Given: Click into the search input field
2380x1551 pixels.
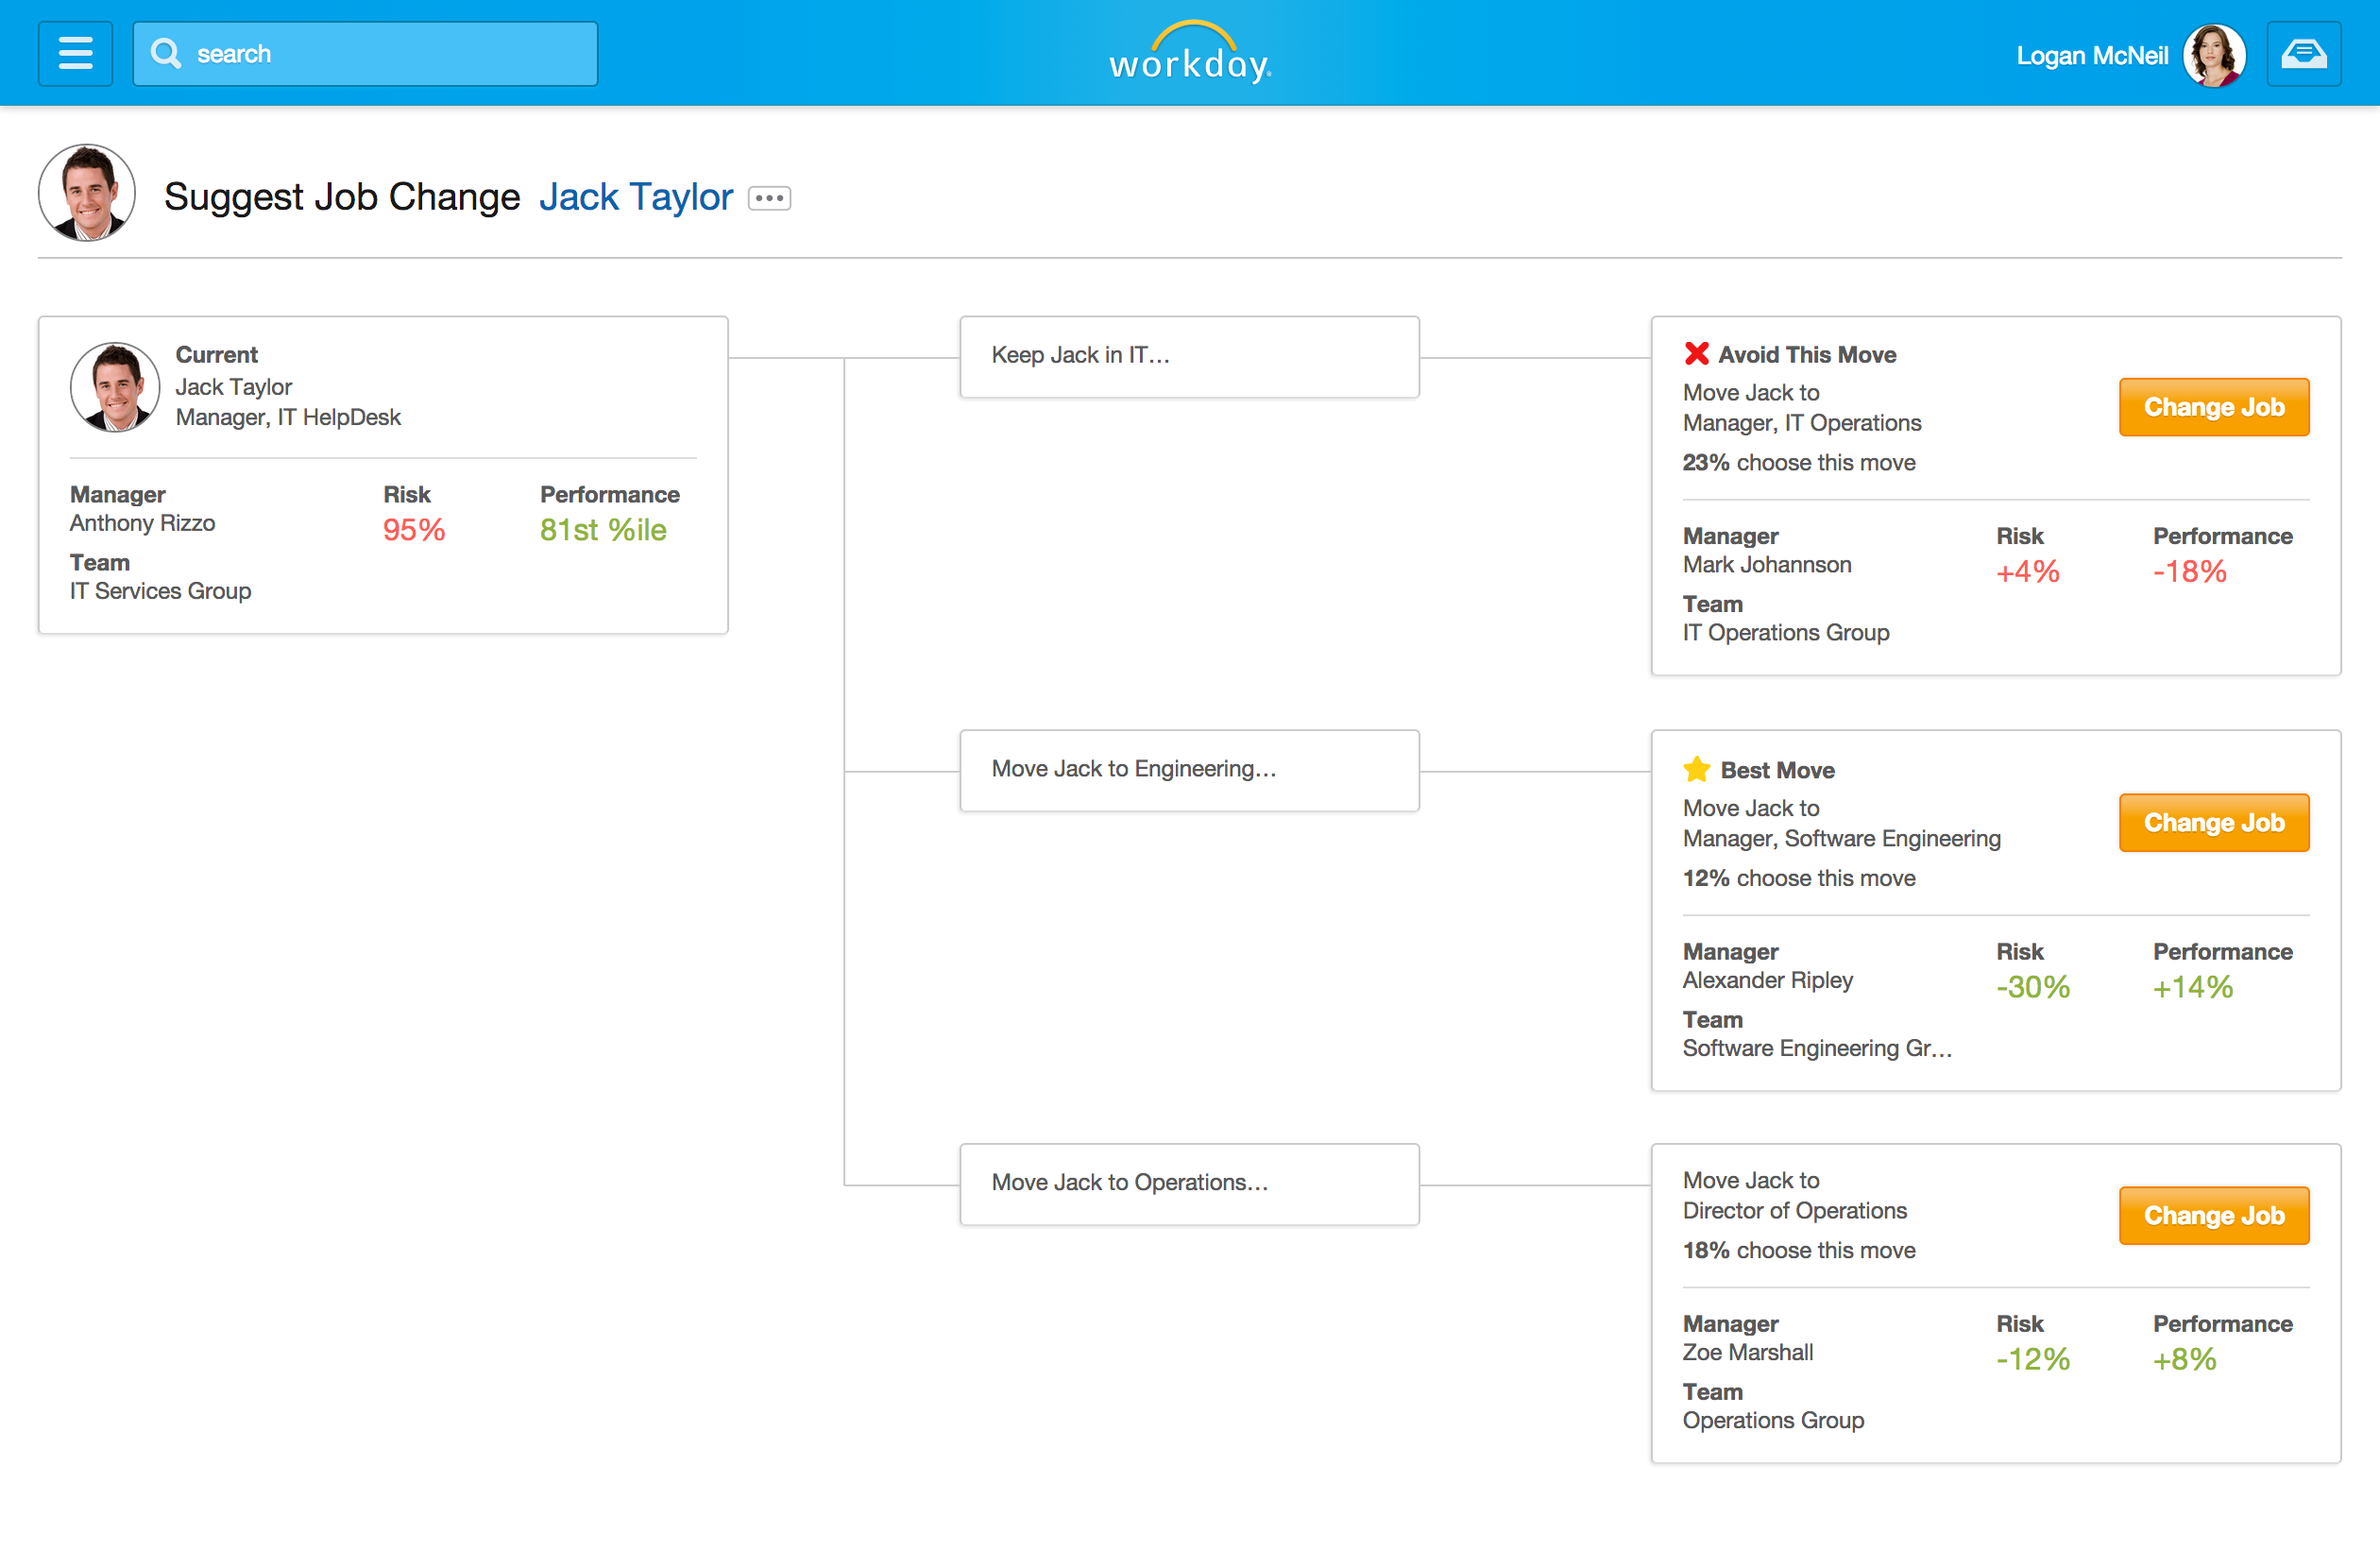Looking at the screenshot, I should [x=365, y=54].
